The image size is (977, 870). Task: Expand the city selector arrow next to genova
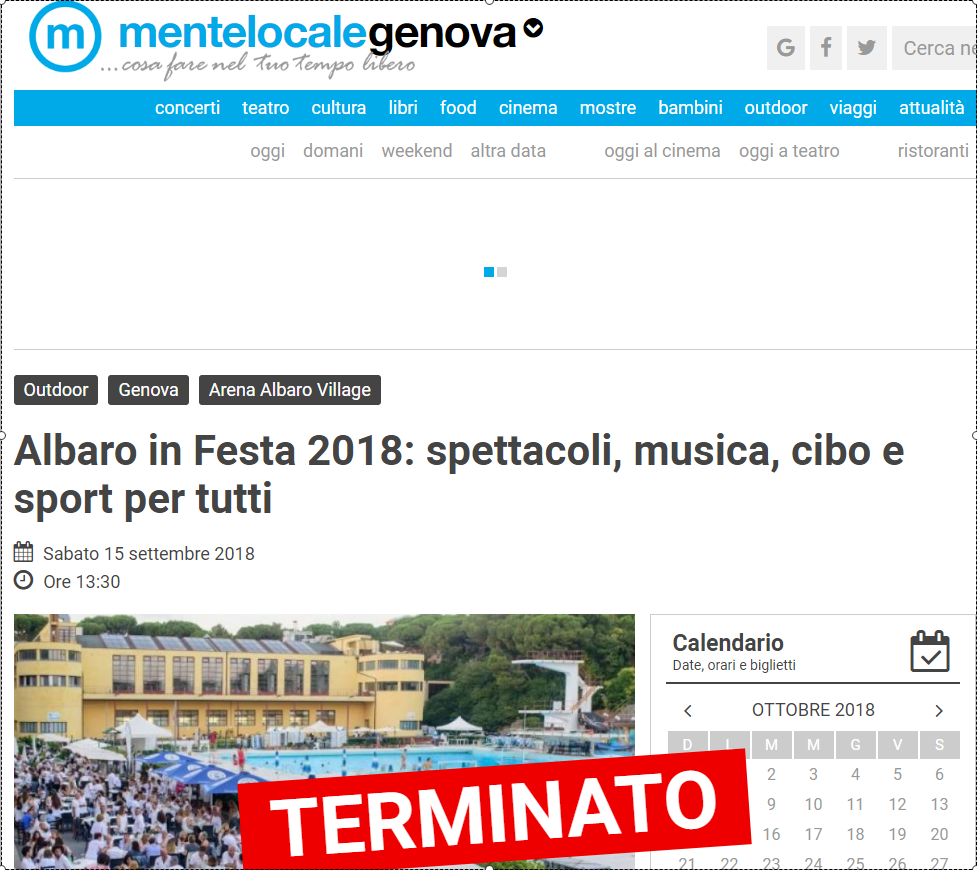[x=533, y=28]
